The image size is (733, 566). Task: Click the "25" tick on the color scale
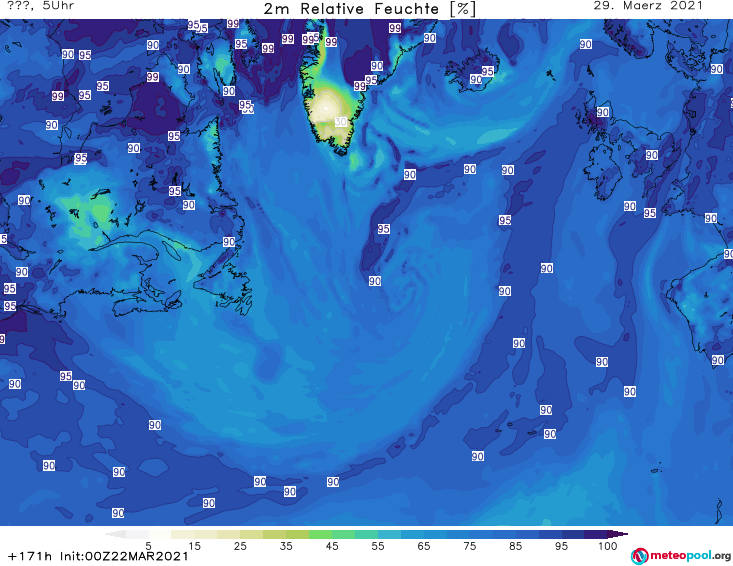click(240, 546)
